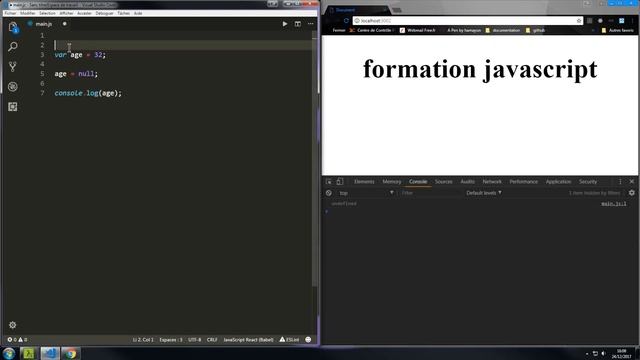The width and height of the screenshot is (640, 360).
Task: Open the Search view in VS Code sidebar
Action: point(13,47)
